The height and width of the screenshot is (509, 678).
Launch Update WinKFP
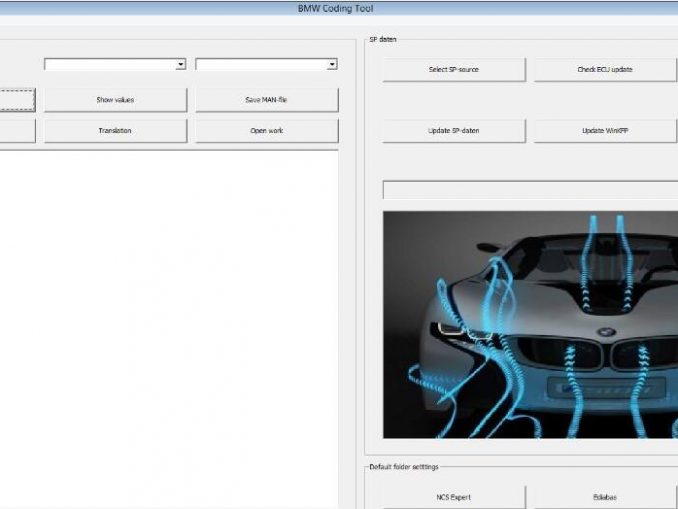tap(605, 131)
